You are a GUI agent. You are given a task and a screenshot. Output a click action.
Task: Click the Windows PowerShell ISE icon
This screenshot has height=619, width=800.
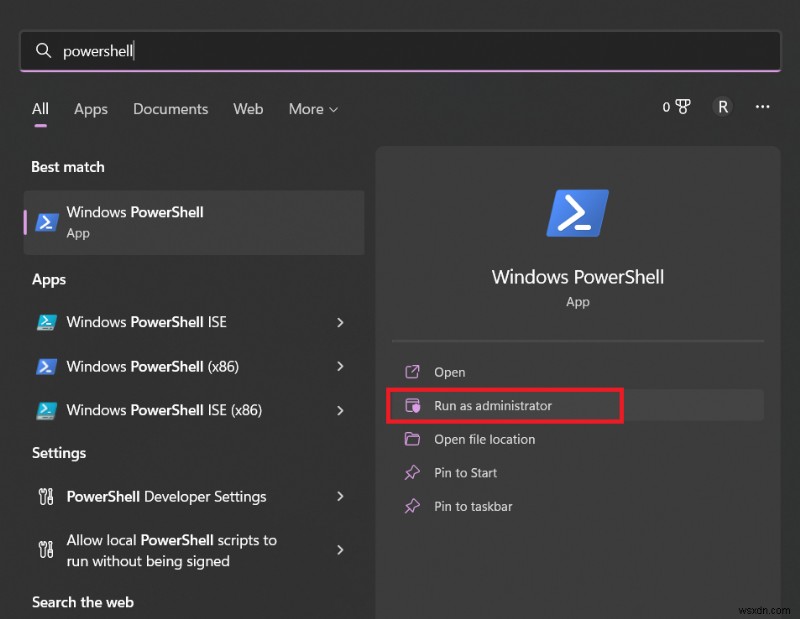tap(46, 322)
